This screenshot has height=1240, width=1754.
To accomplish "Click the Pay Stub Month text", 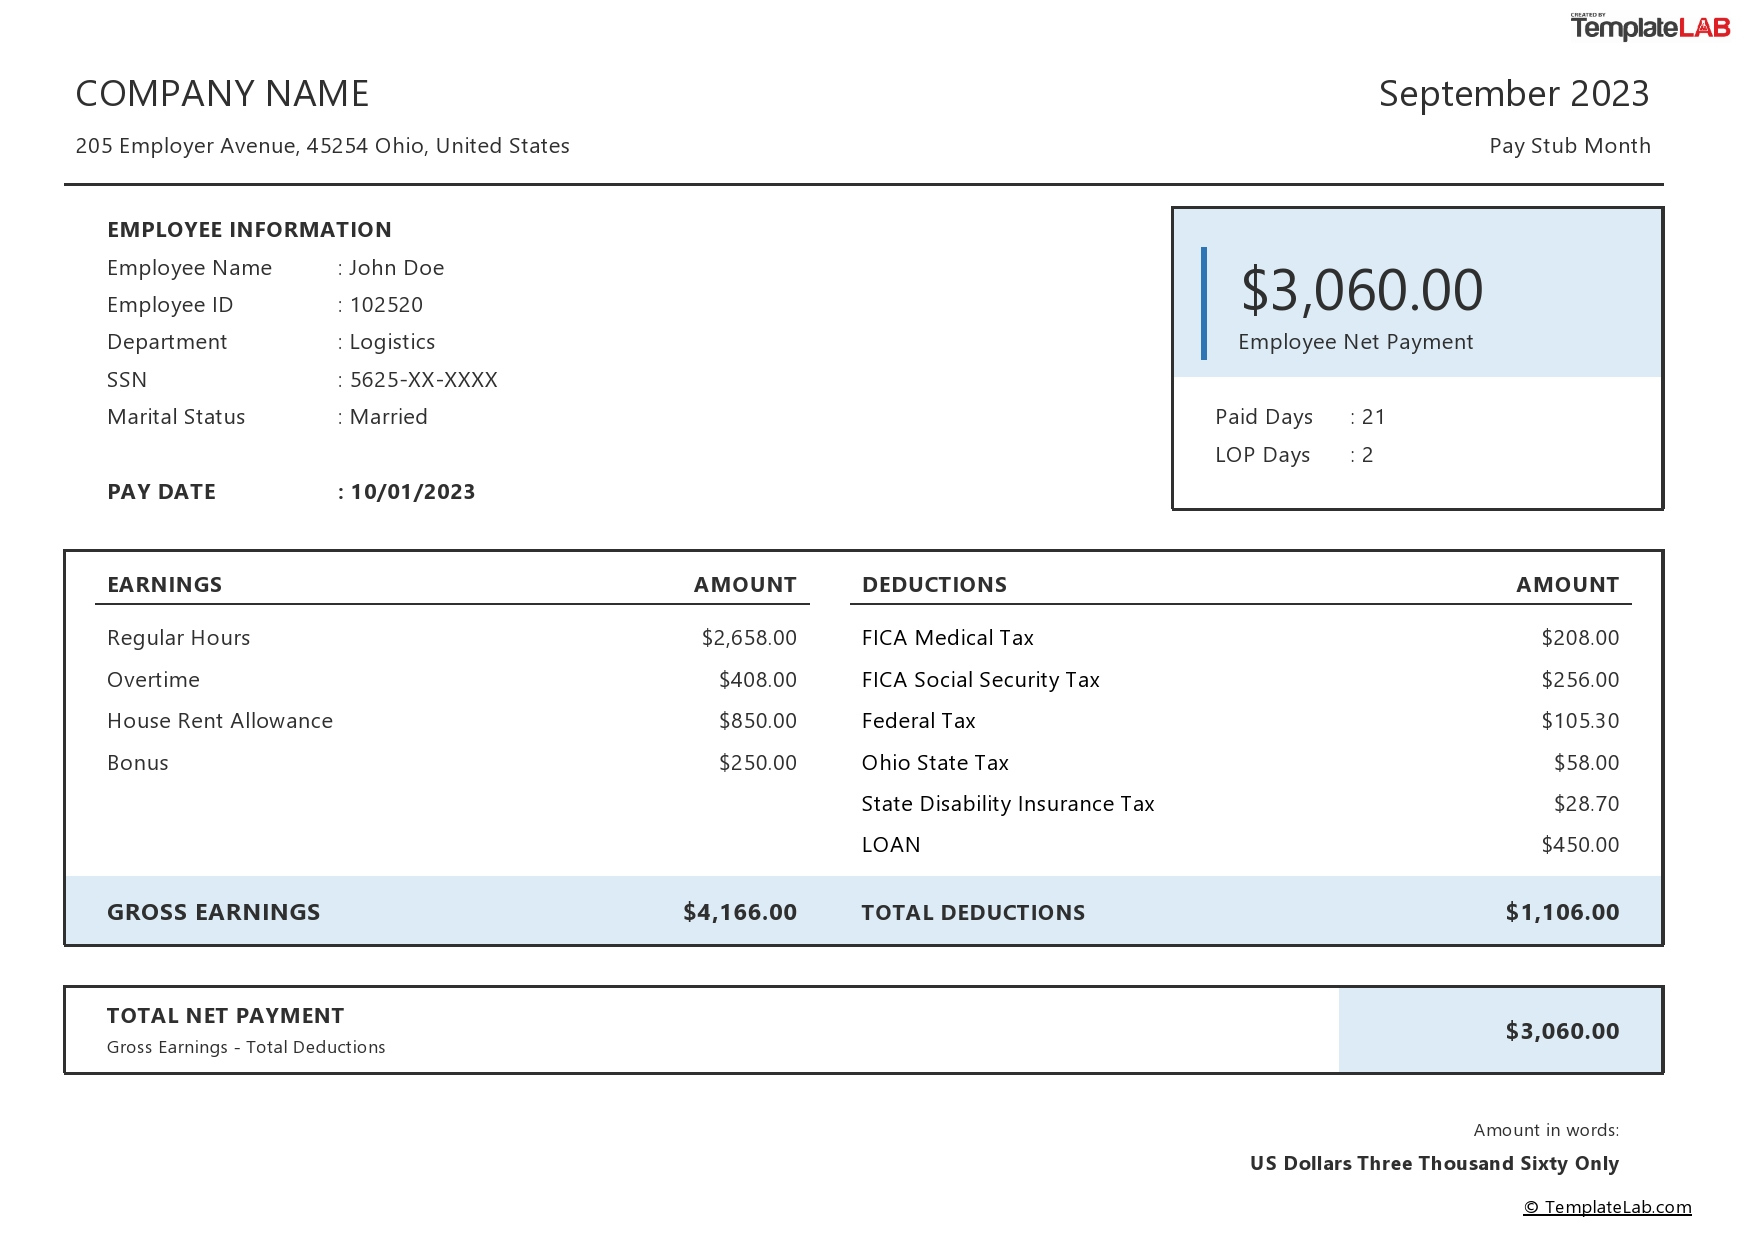I will point(1569,145).
